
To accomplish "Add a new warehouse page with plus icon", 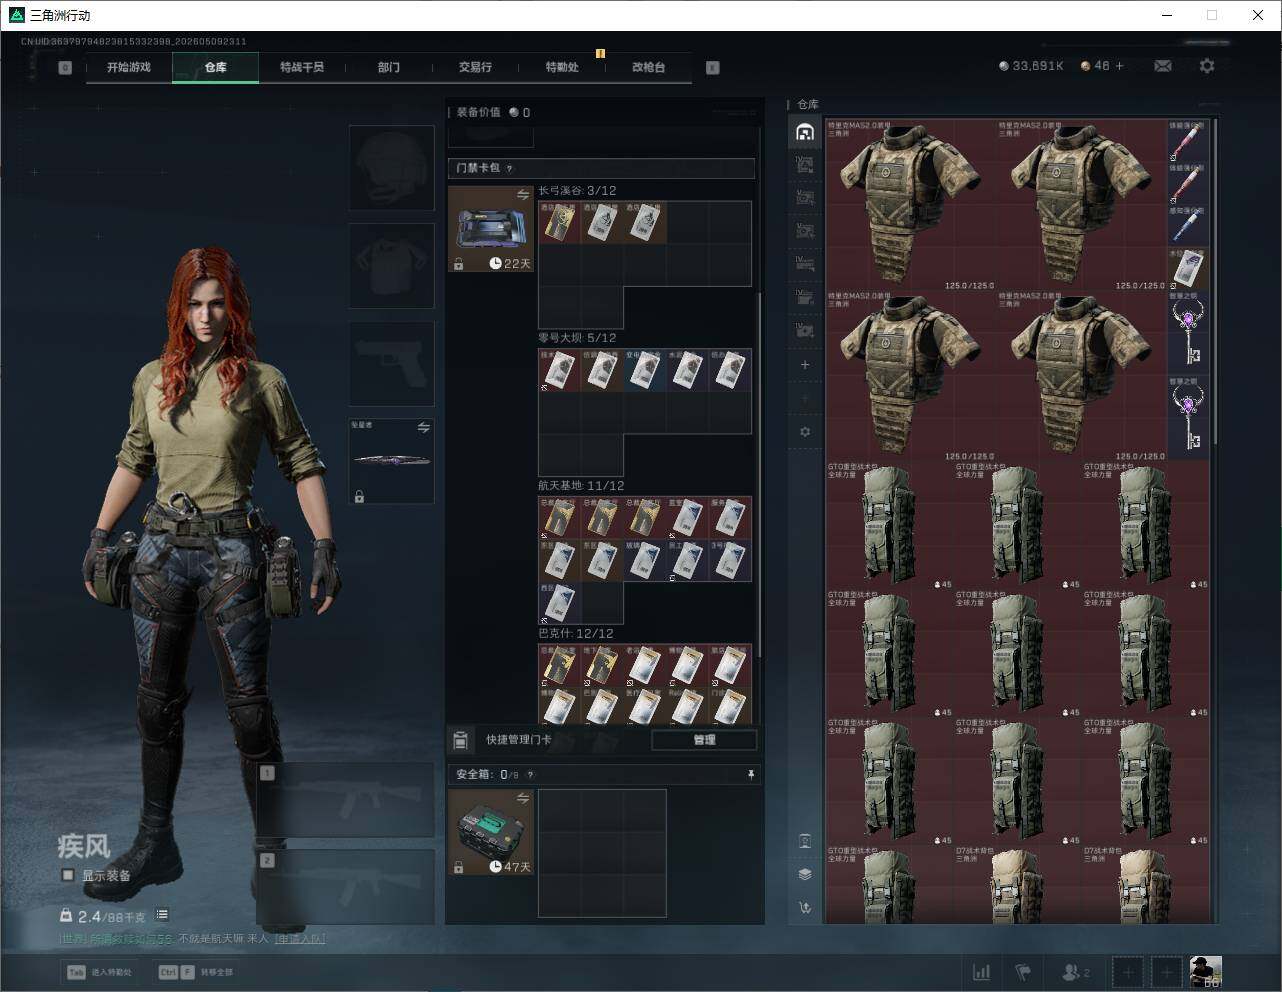I will click(x=805, y=365).
